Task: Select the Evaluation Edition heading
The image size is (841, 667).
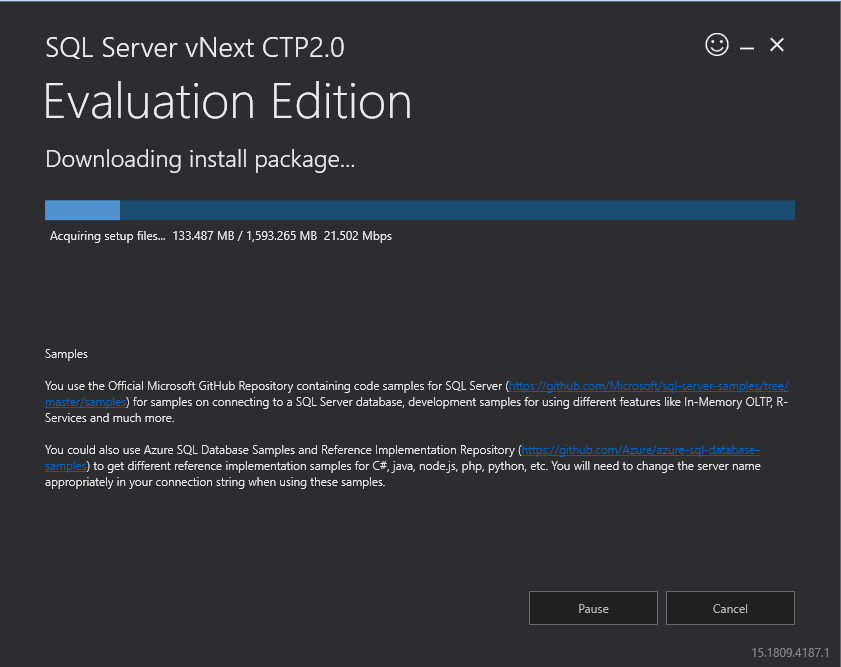Action: click(228, 102)
